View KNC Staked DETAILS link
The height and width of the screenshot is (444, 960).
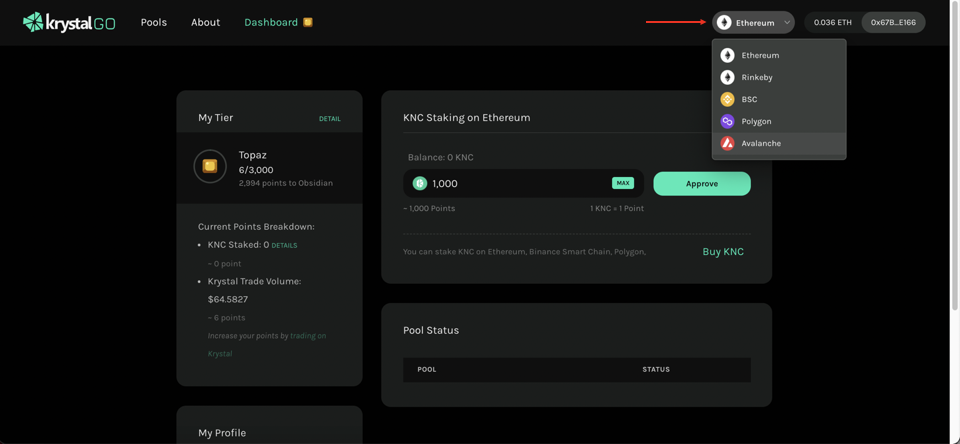(x=284, y=245)
